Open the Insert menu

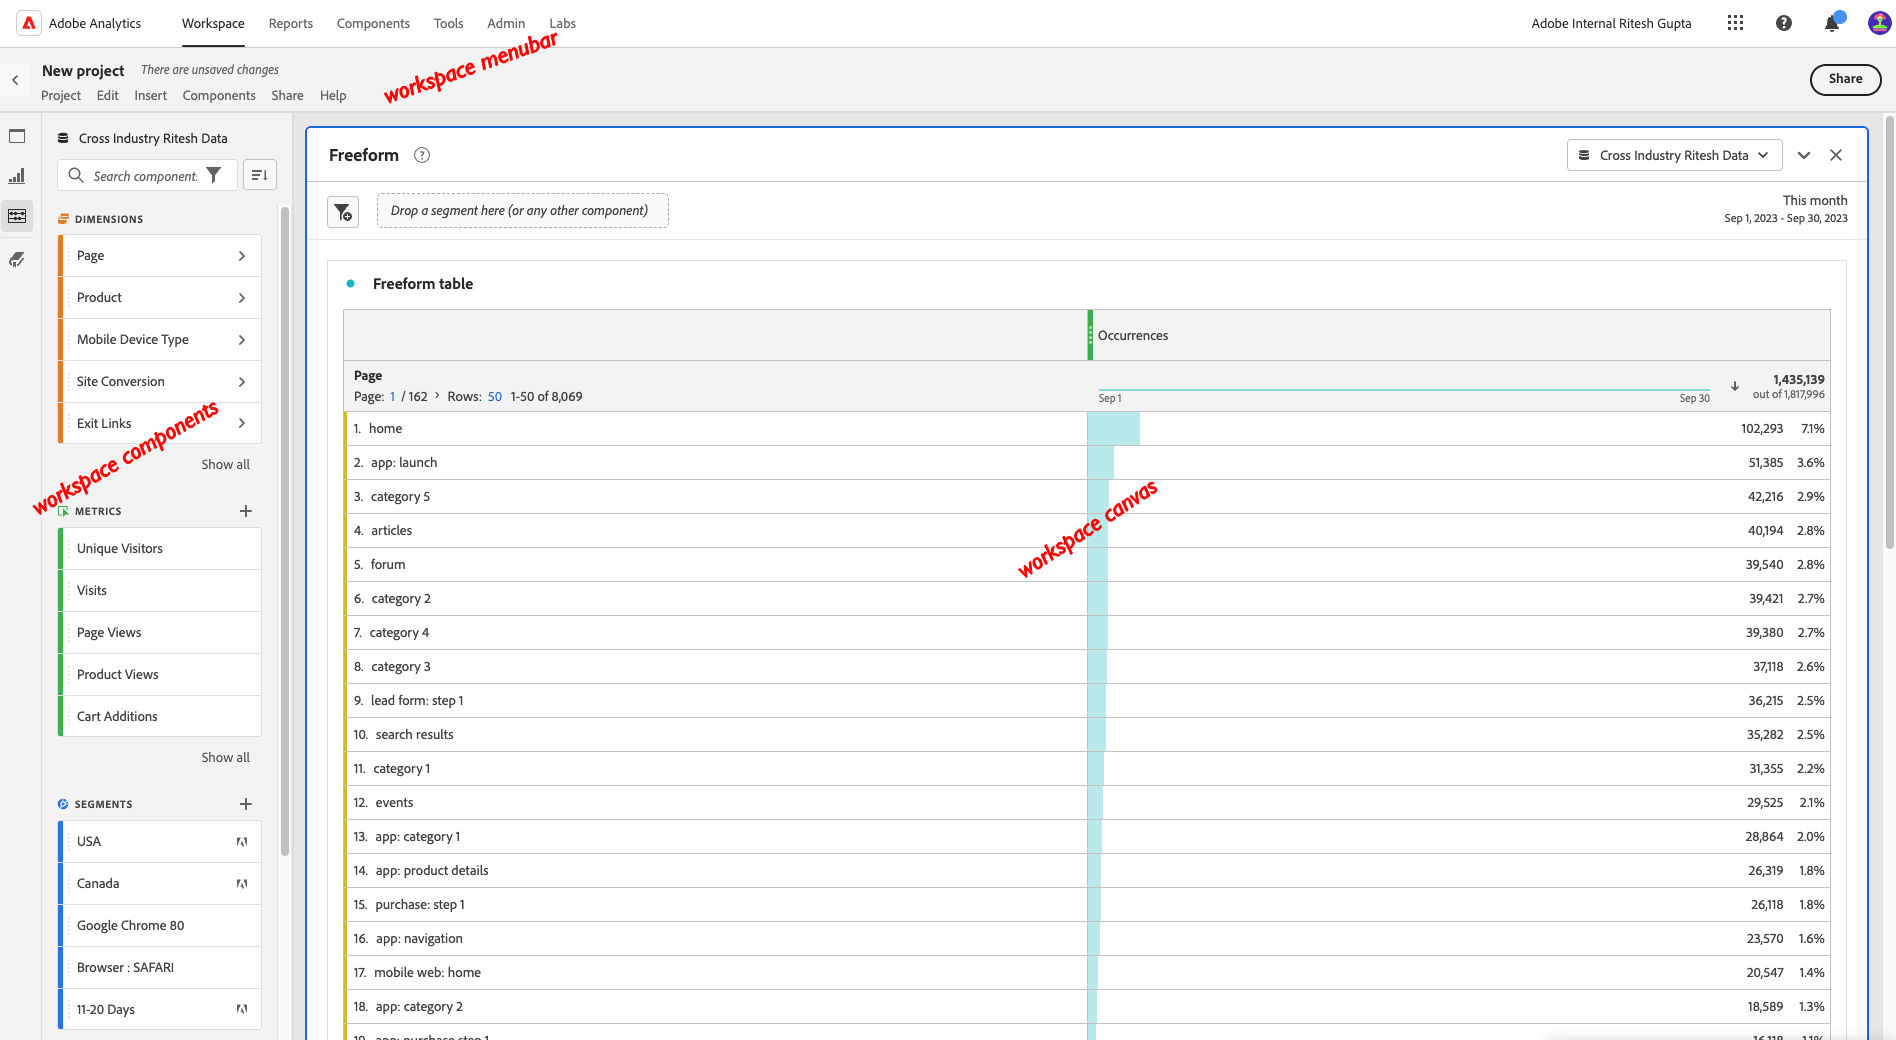[151, 96]
